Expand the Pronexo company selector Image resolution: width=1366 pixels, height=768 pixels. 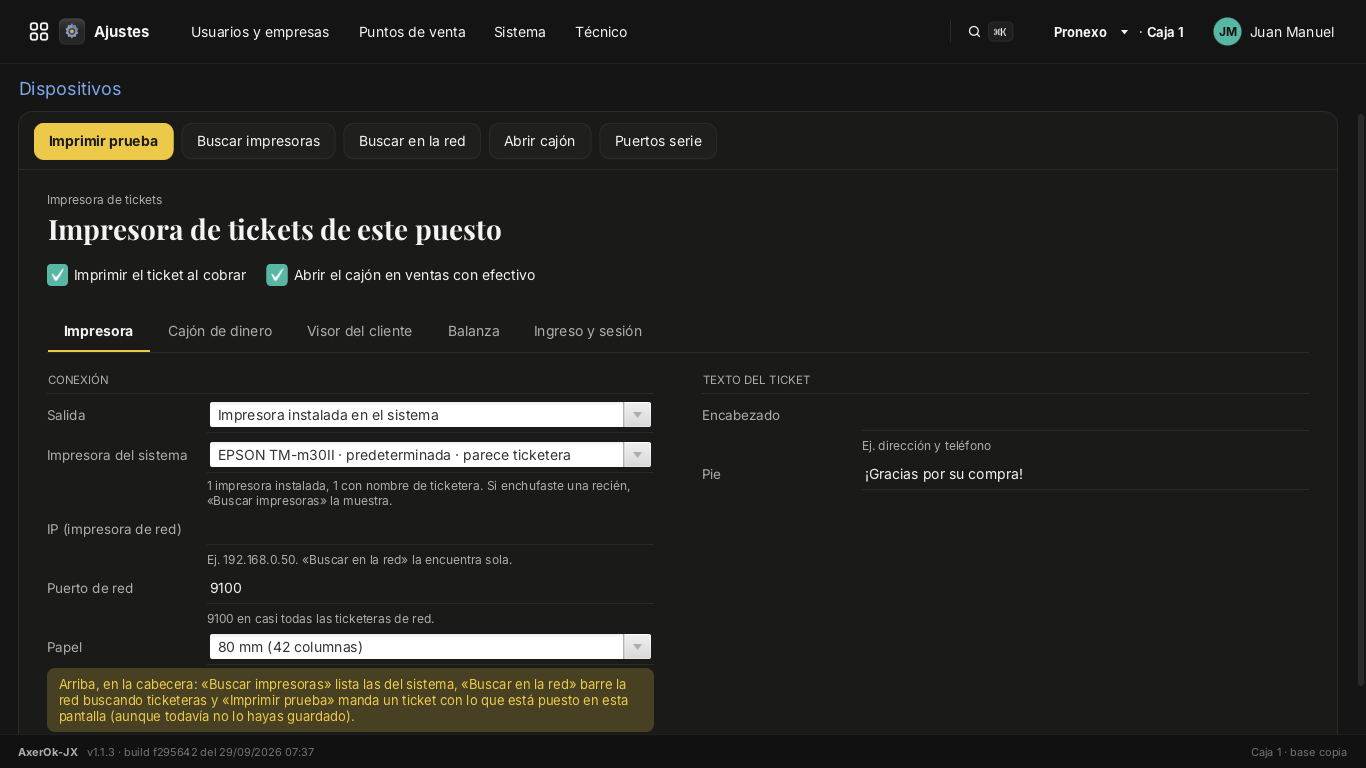click(x=1091, y=32)
